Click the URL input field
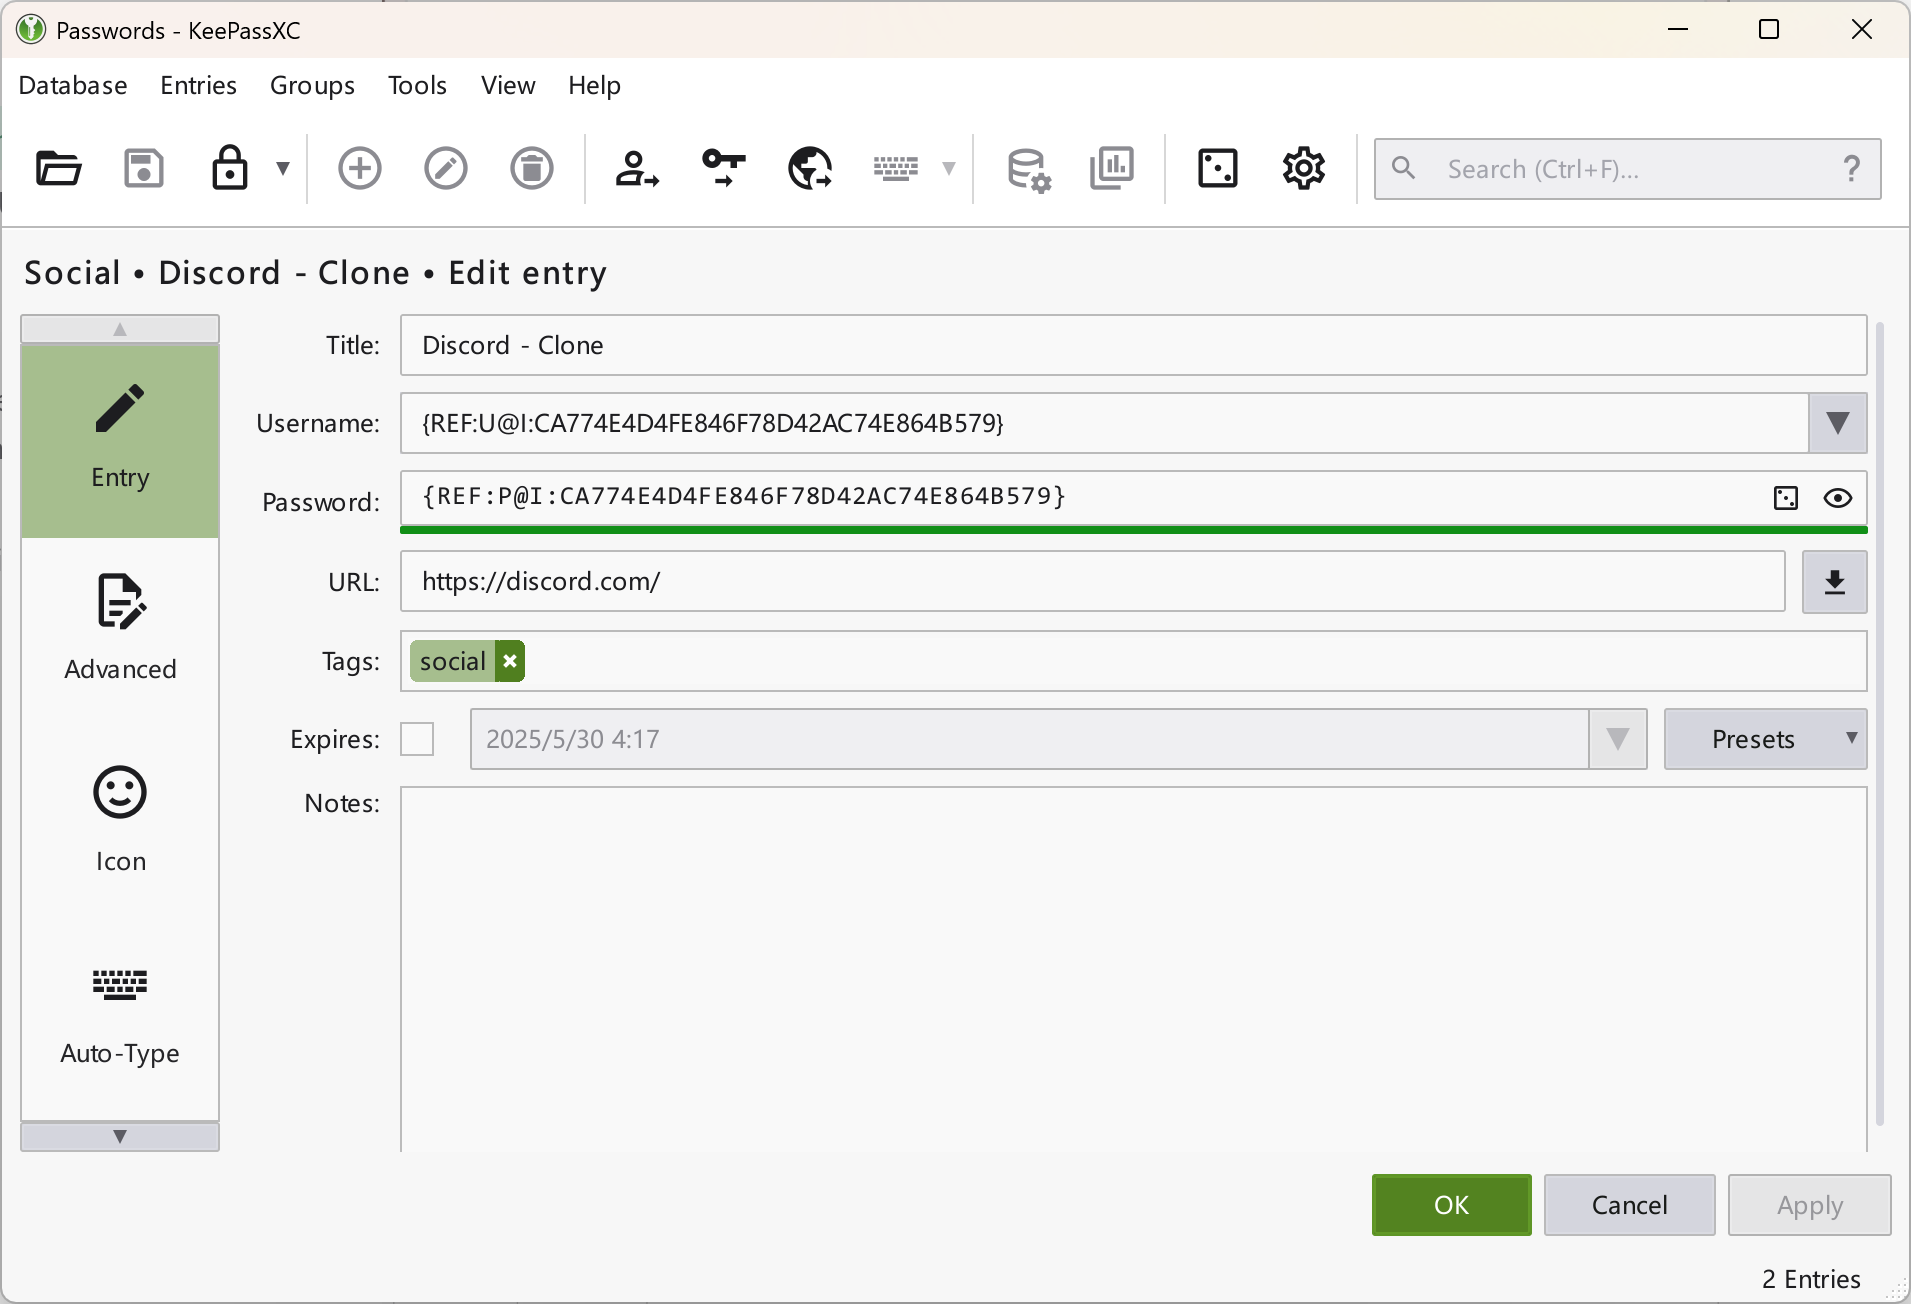This screenshot has height=1304, width=1911. [x=1092, y=581]
